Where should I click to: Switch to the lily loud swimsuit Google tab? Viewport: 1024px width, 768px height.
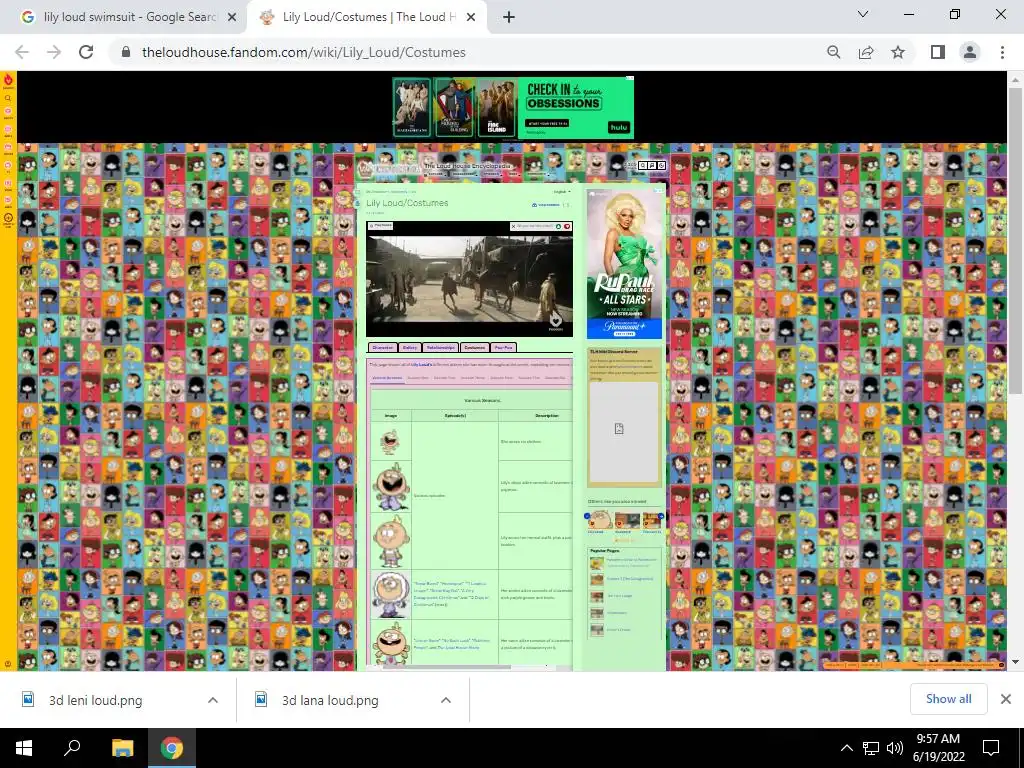tap(129, 17)
